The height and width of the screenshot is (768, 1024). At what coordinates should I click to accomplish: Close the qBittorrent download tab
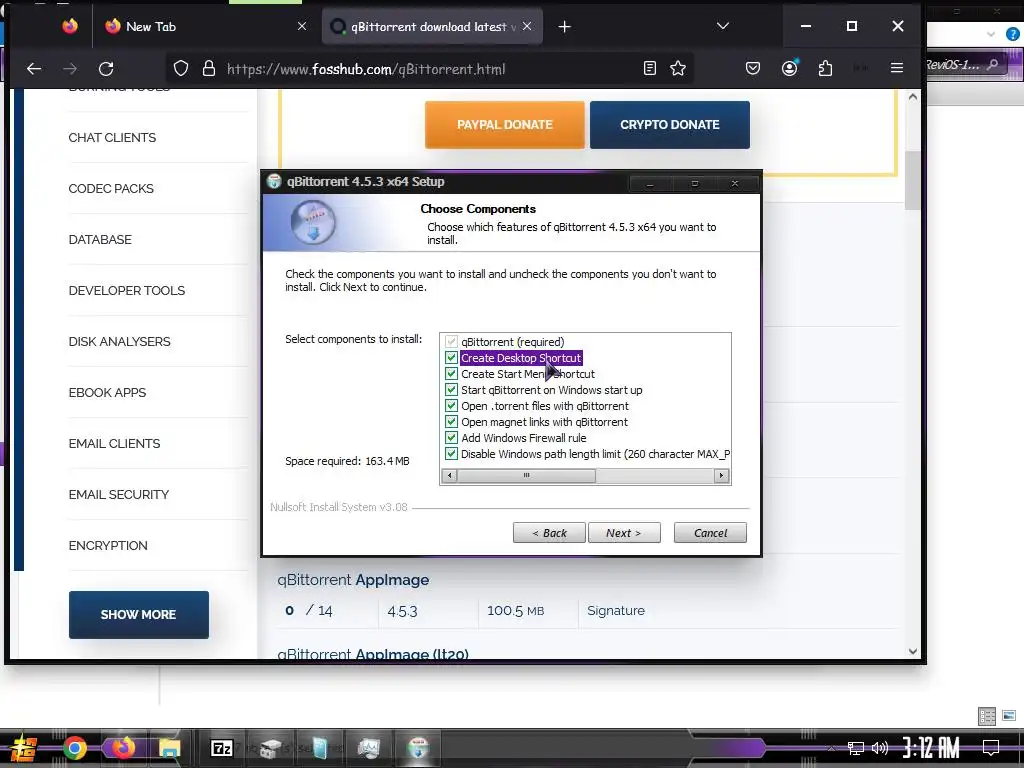(x=527, y=26)
